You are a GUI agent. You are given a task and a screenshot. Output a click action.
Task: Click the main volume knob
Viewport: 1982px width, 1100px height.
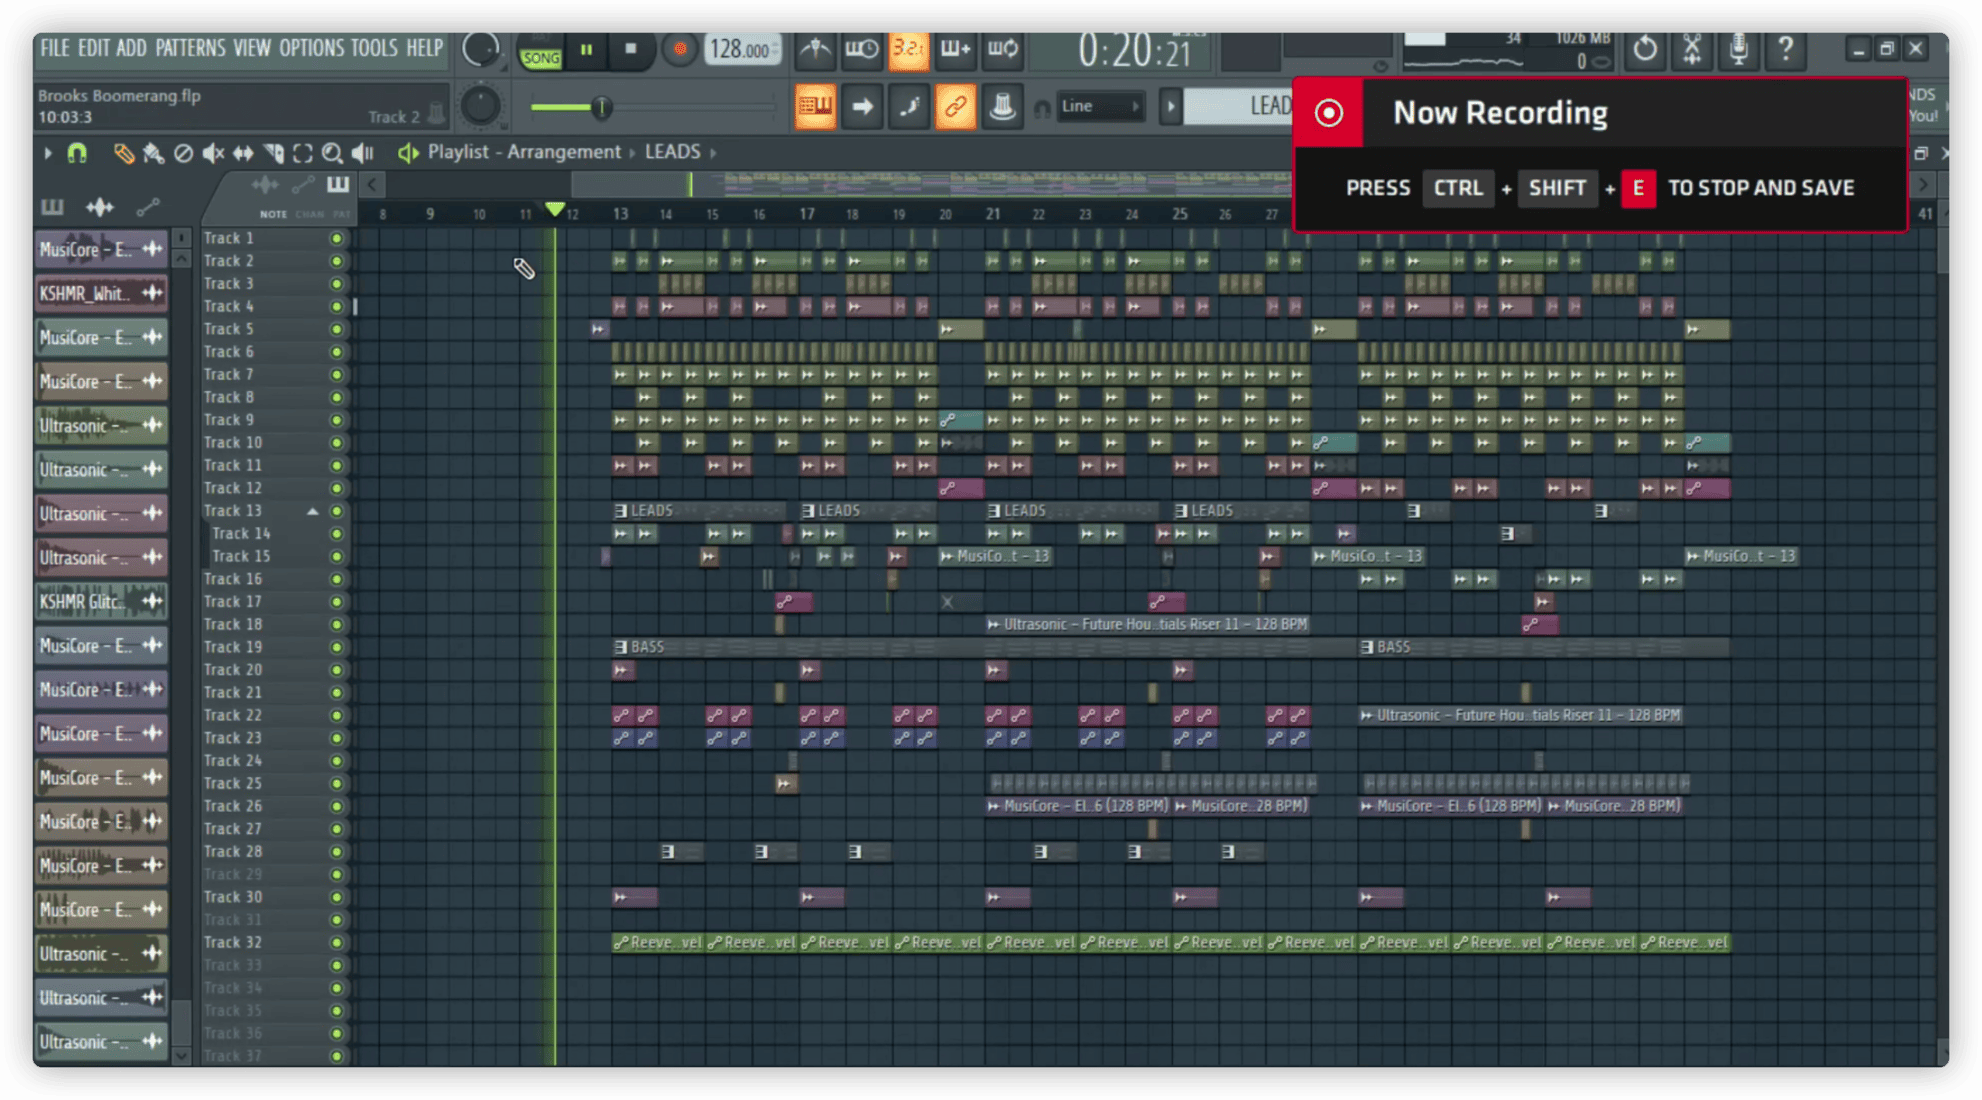tap(481, 48)
